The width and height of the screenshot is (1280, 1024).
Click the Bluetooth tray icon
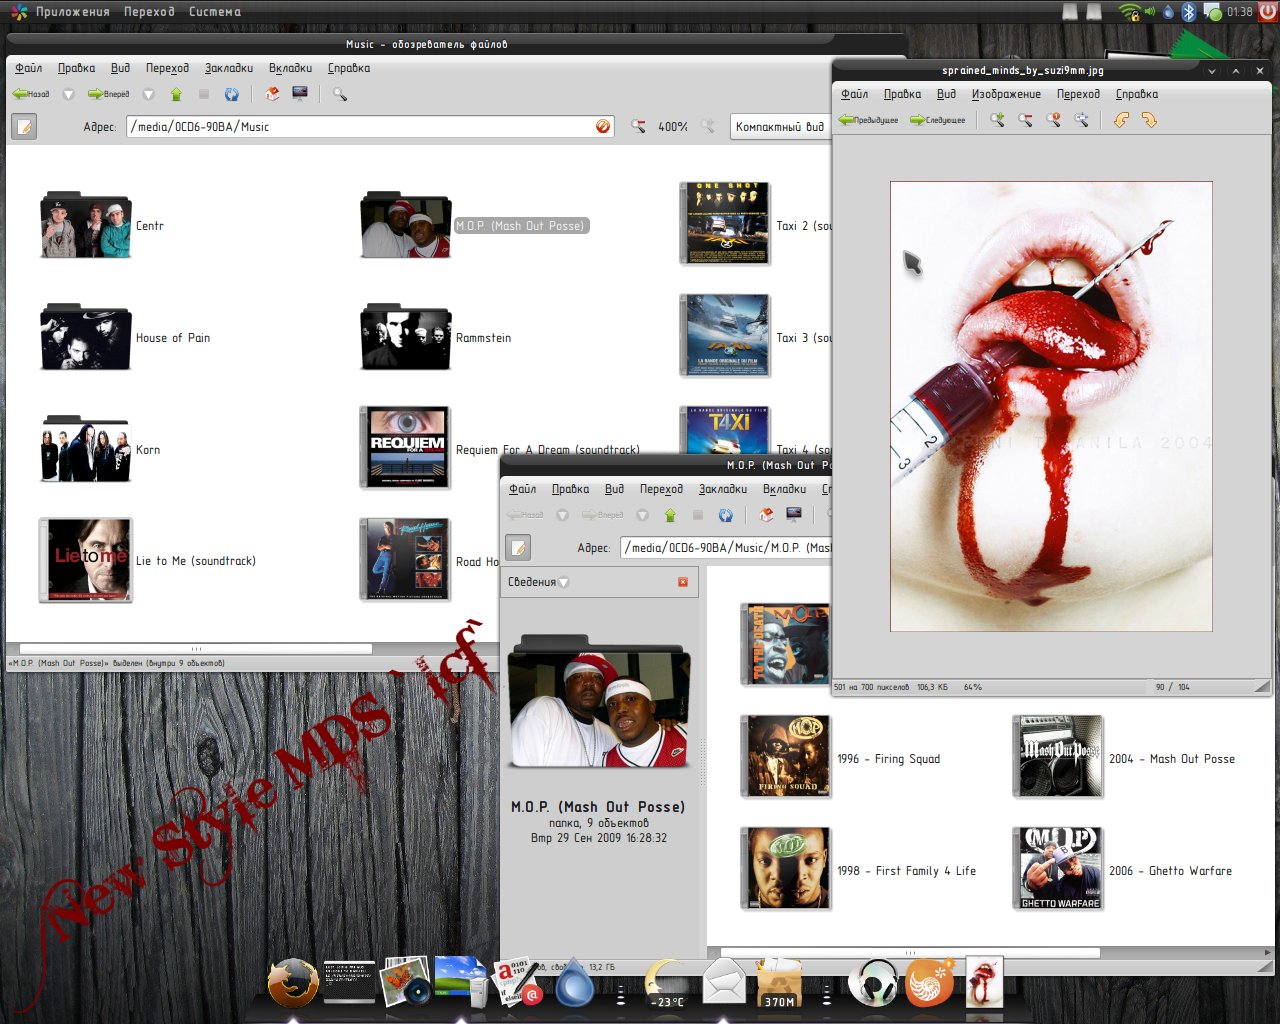(x=1189, y=12)
